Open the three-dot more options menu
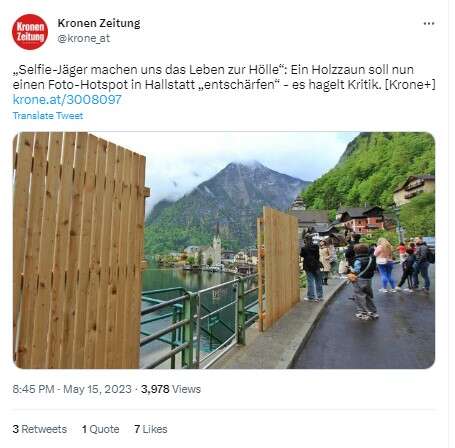 click(429, 24)
